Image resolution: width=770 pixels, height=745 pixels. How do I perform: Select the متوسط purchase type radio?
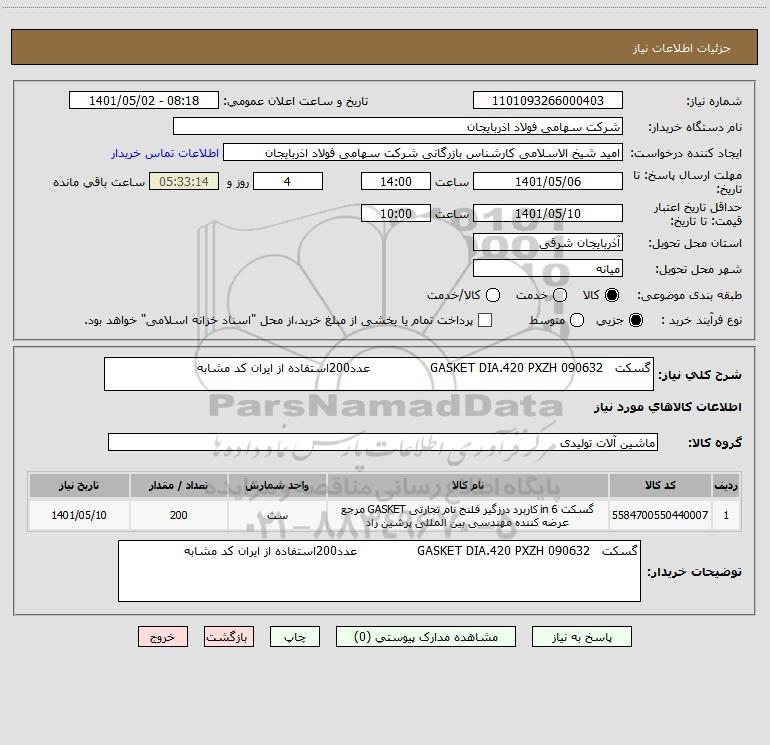tap(577, 320)
